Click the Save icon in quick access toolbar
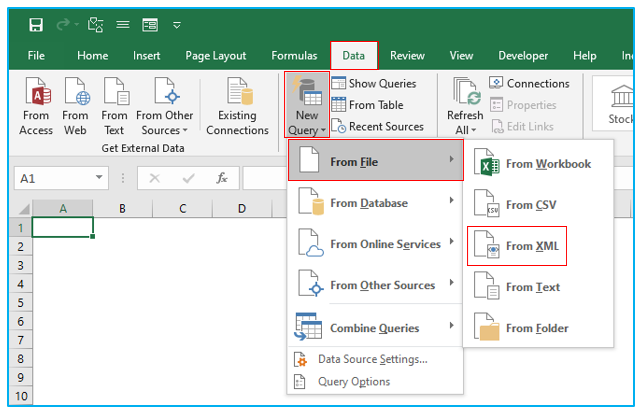The image size is (643, 416). (x=36, y=25)
